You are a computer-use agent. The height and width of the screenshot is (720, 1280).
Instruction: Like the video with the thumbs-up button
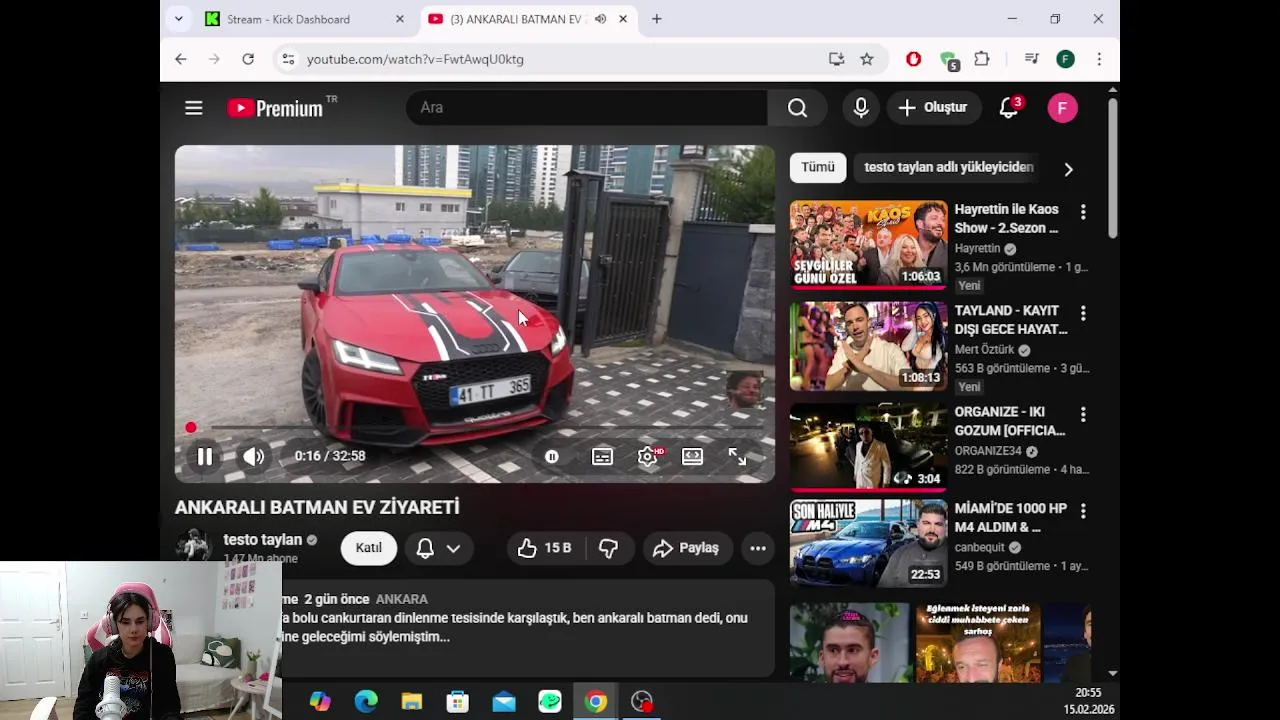click(544, 548)
